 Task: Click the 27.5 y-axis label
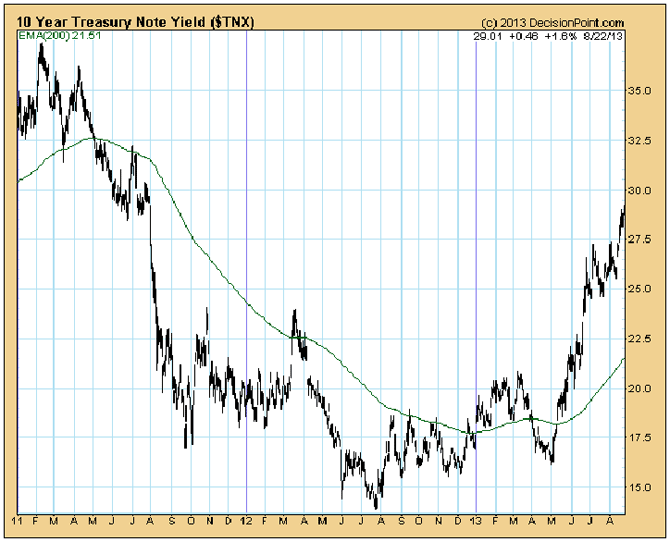[640, 240]
